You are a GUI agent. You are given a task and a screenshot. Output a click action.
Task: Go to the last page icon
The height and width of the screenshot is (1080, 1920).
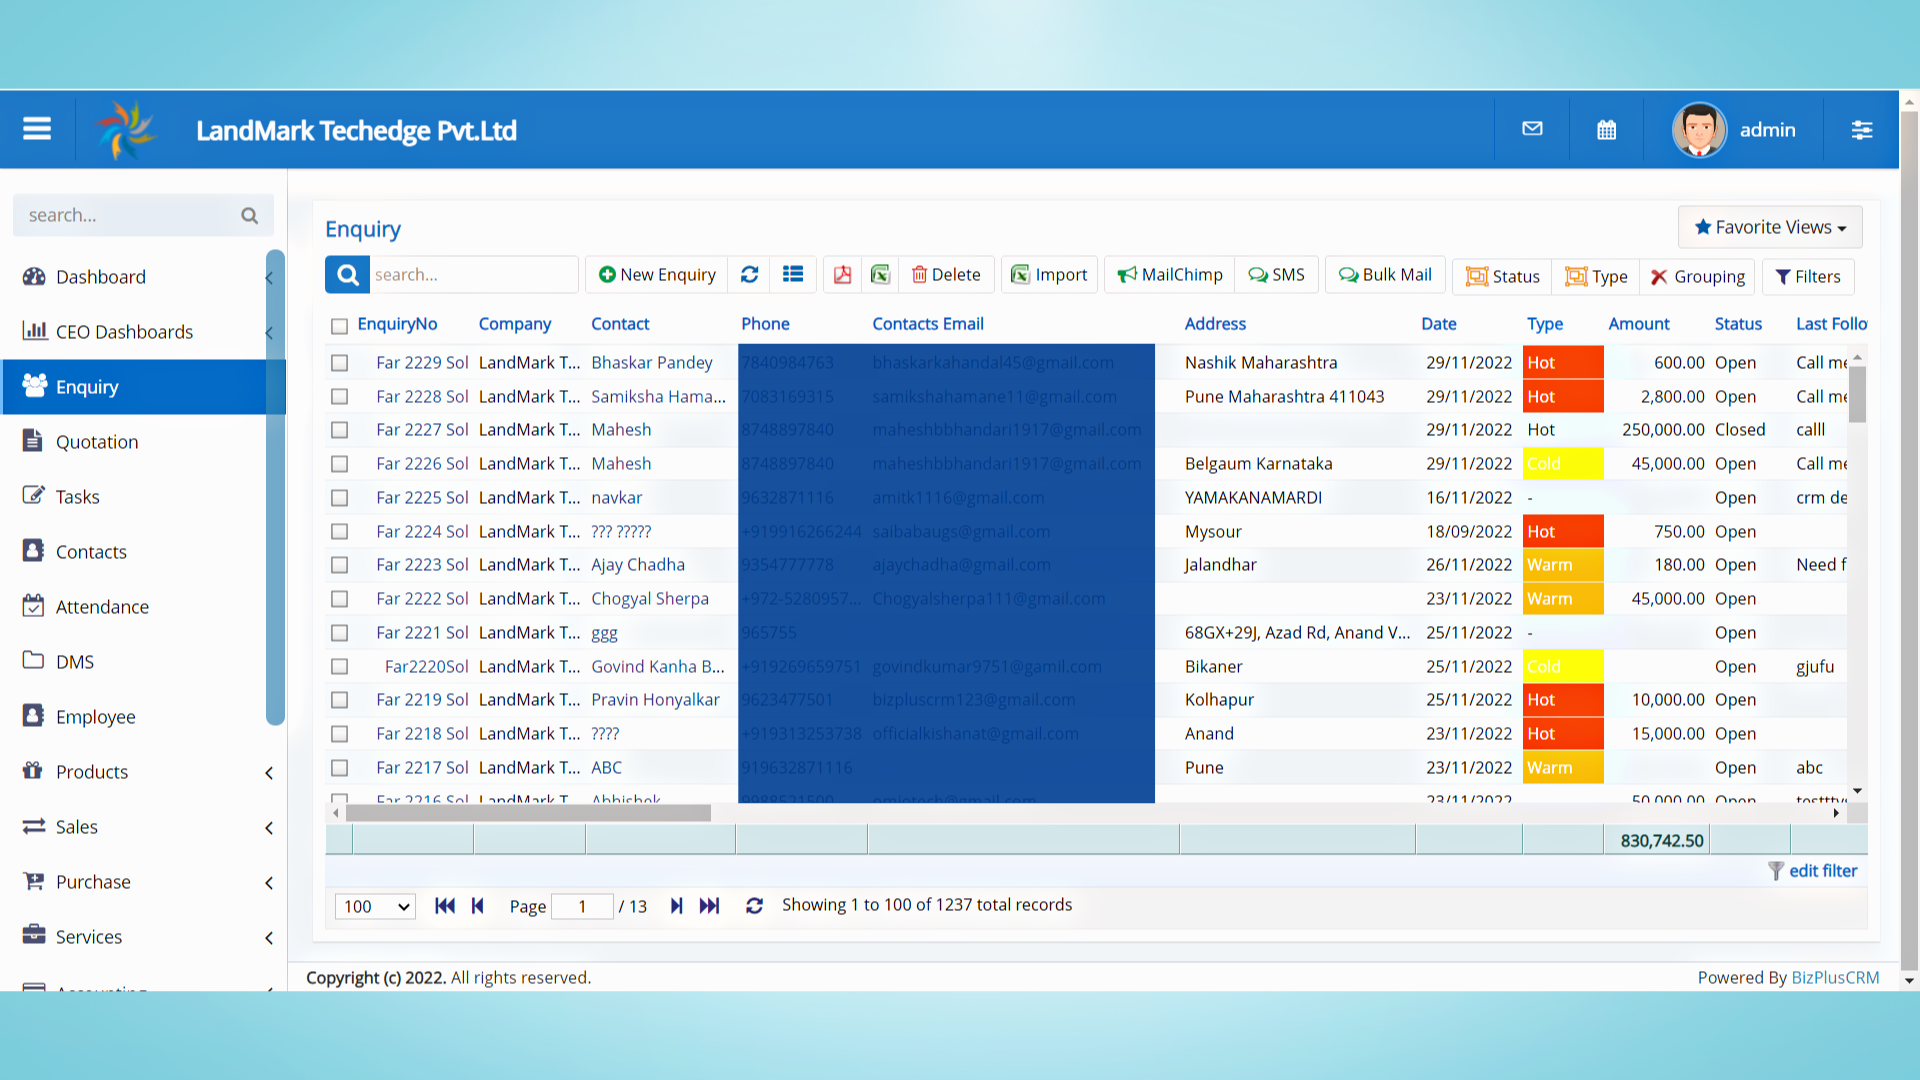coord(709,906)
